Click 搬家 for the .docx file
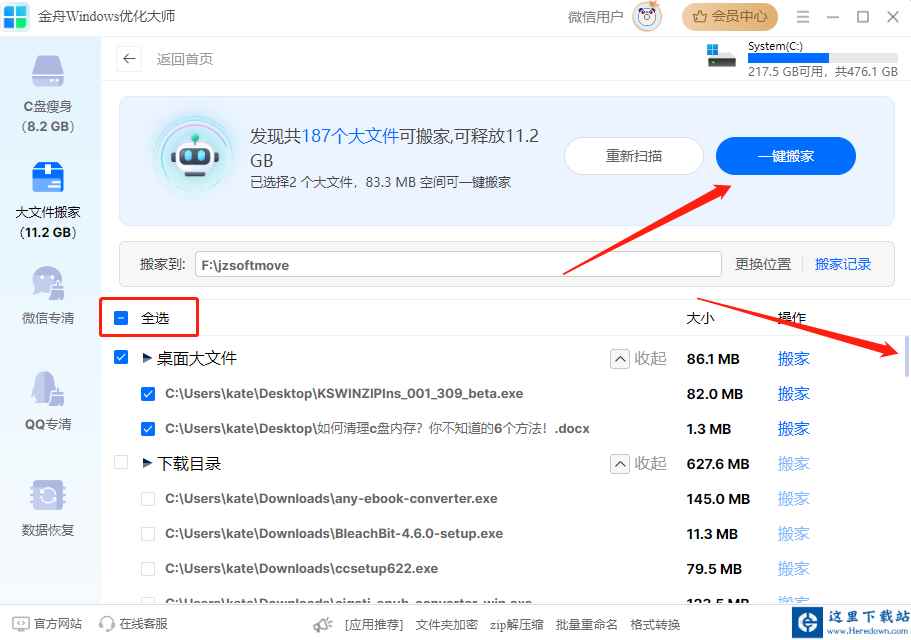Image resolution: width=911 pixels, height=640 pixels. (x=794, y=429)
